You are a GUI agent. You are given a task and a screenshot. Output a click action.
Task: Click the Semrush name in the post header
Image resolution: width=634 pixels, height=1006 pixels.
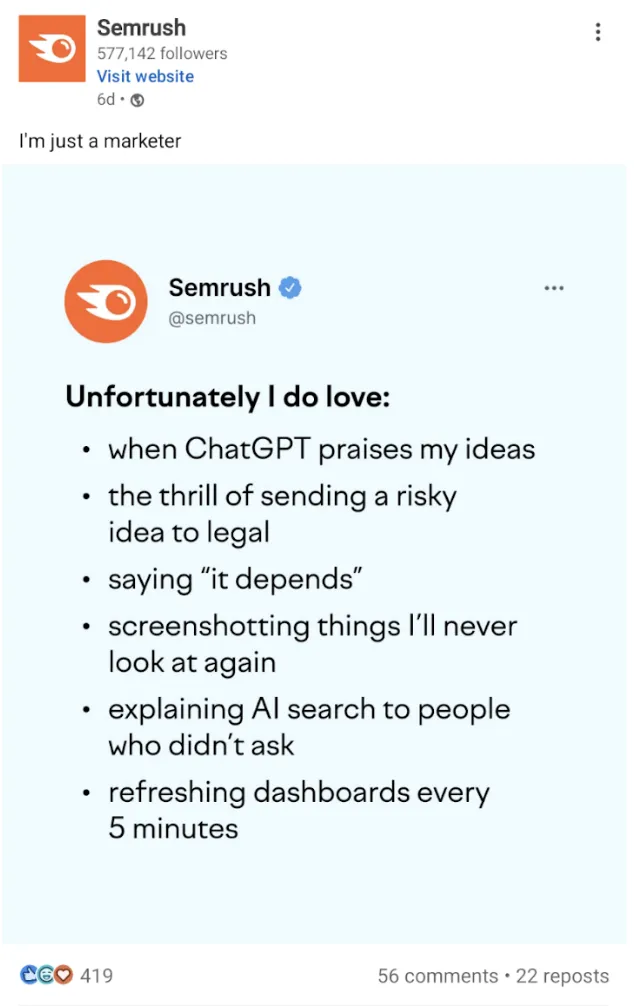(141, 28)
